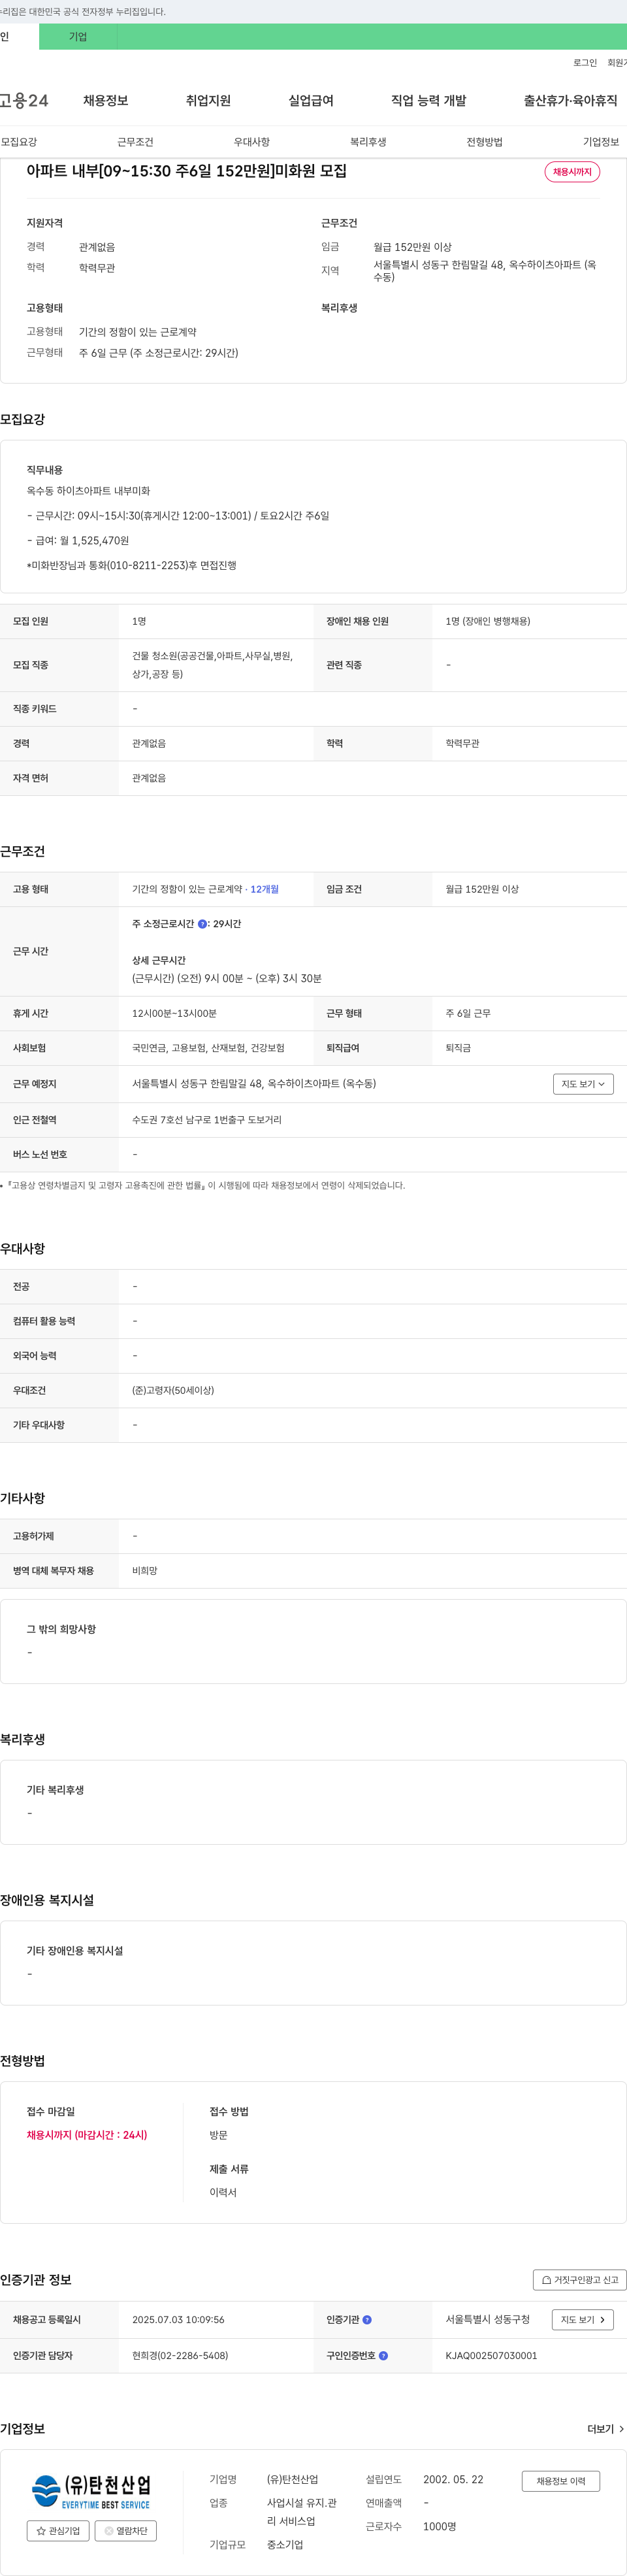Click the 중소기업 company size value

pyautogui.click(x=285, y=2544)
